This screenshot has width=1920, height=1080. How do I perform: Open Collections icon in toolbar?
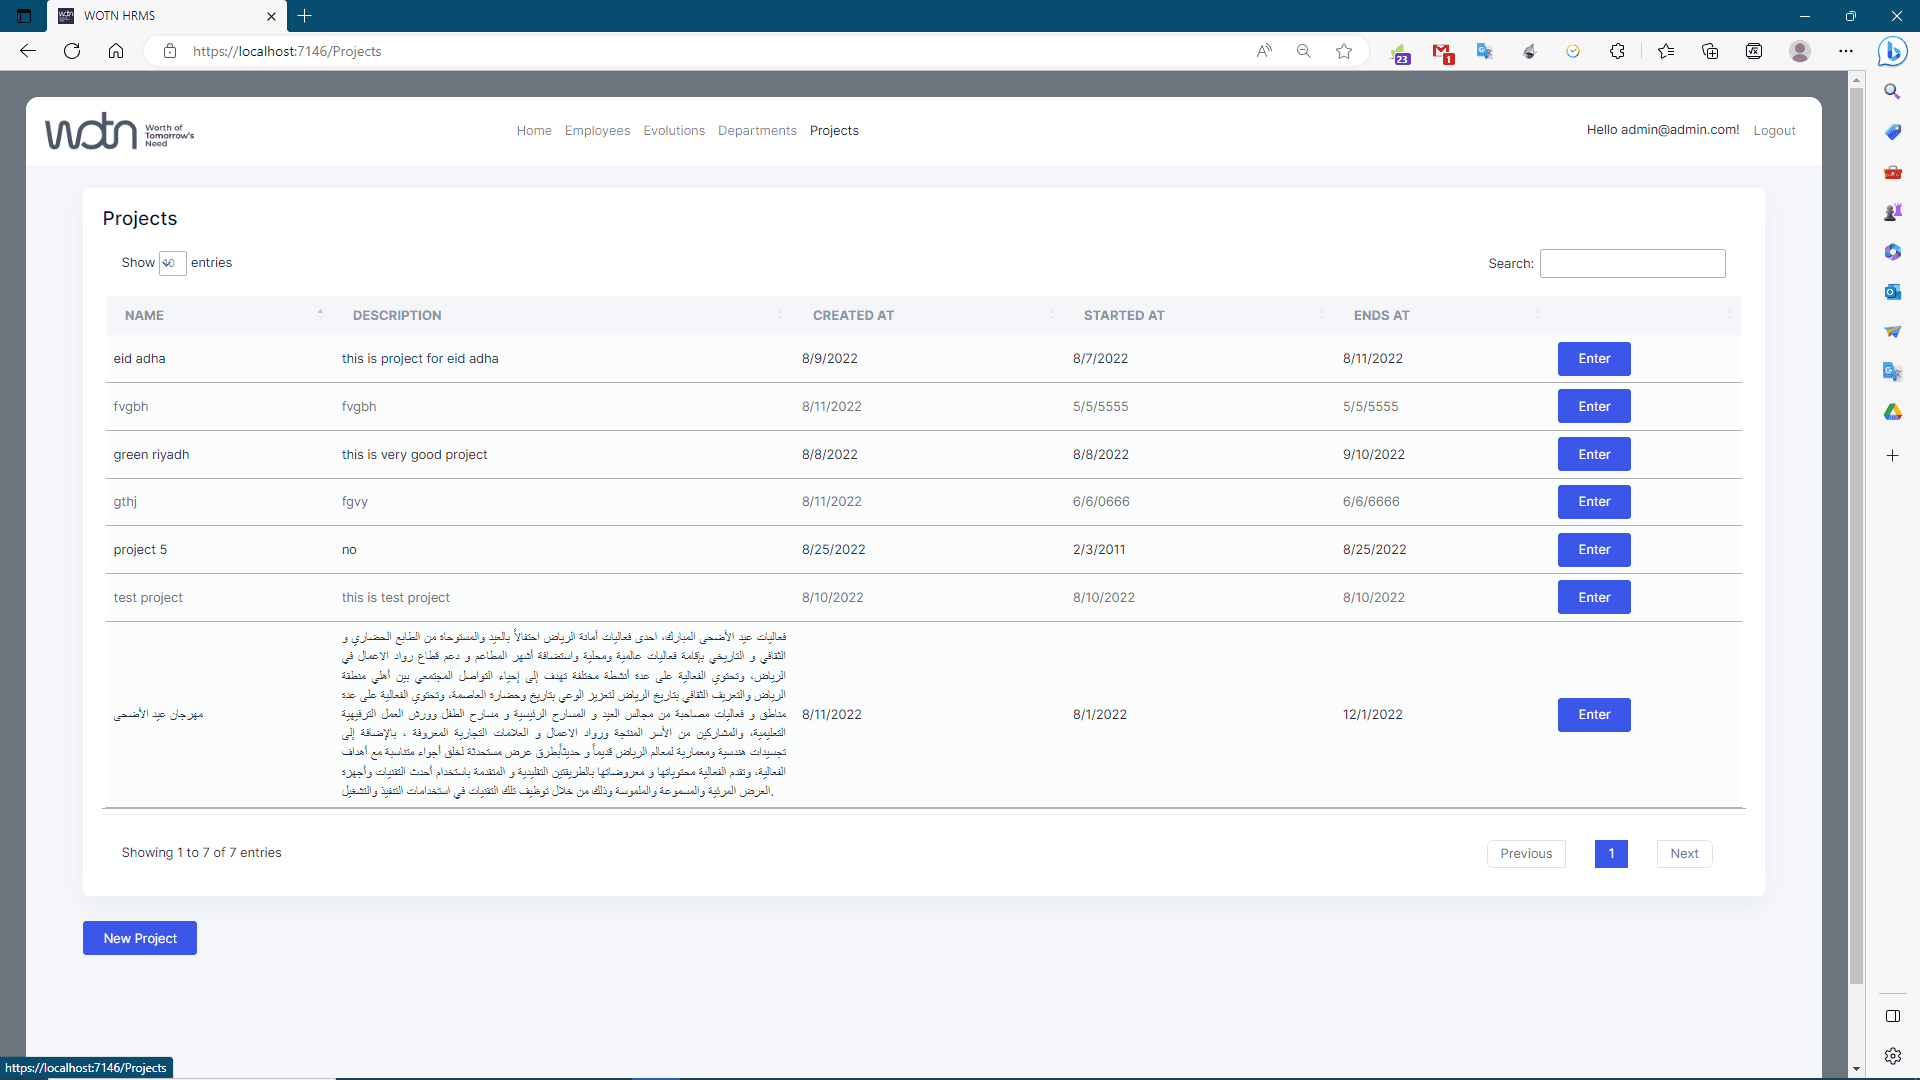[1710, 51]
